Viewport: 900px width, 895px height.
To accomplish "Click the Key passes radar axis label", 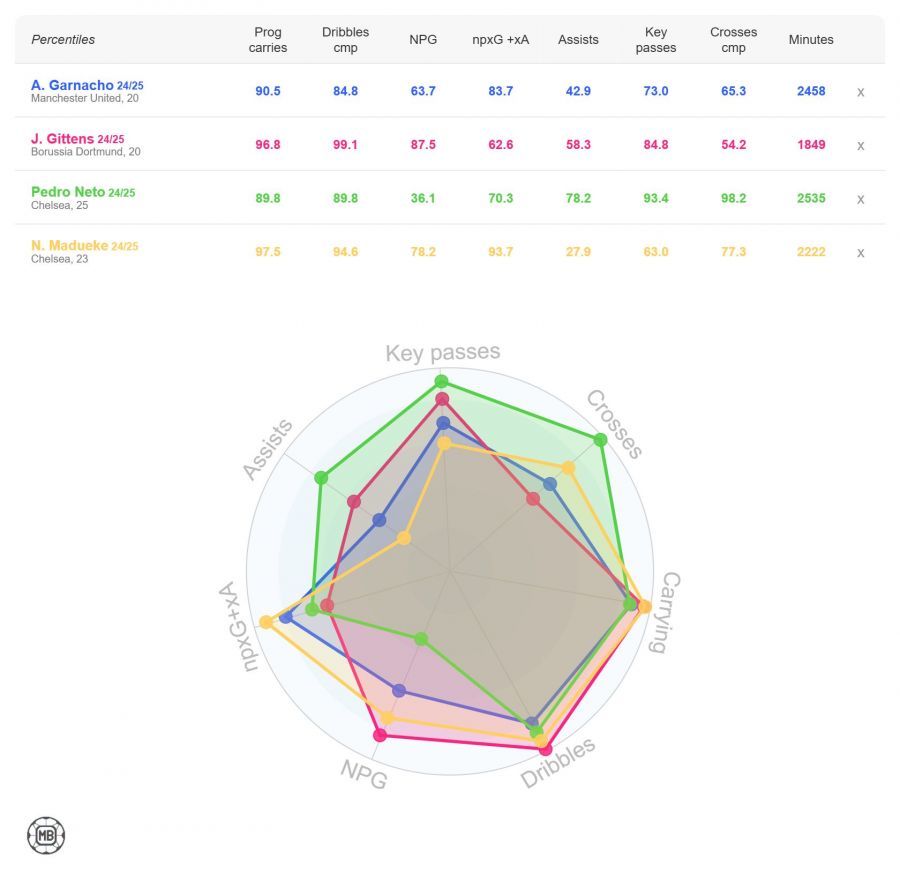I will 443,353.
